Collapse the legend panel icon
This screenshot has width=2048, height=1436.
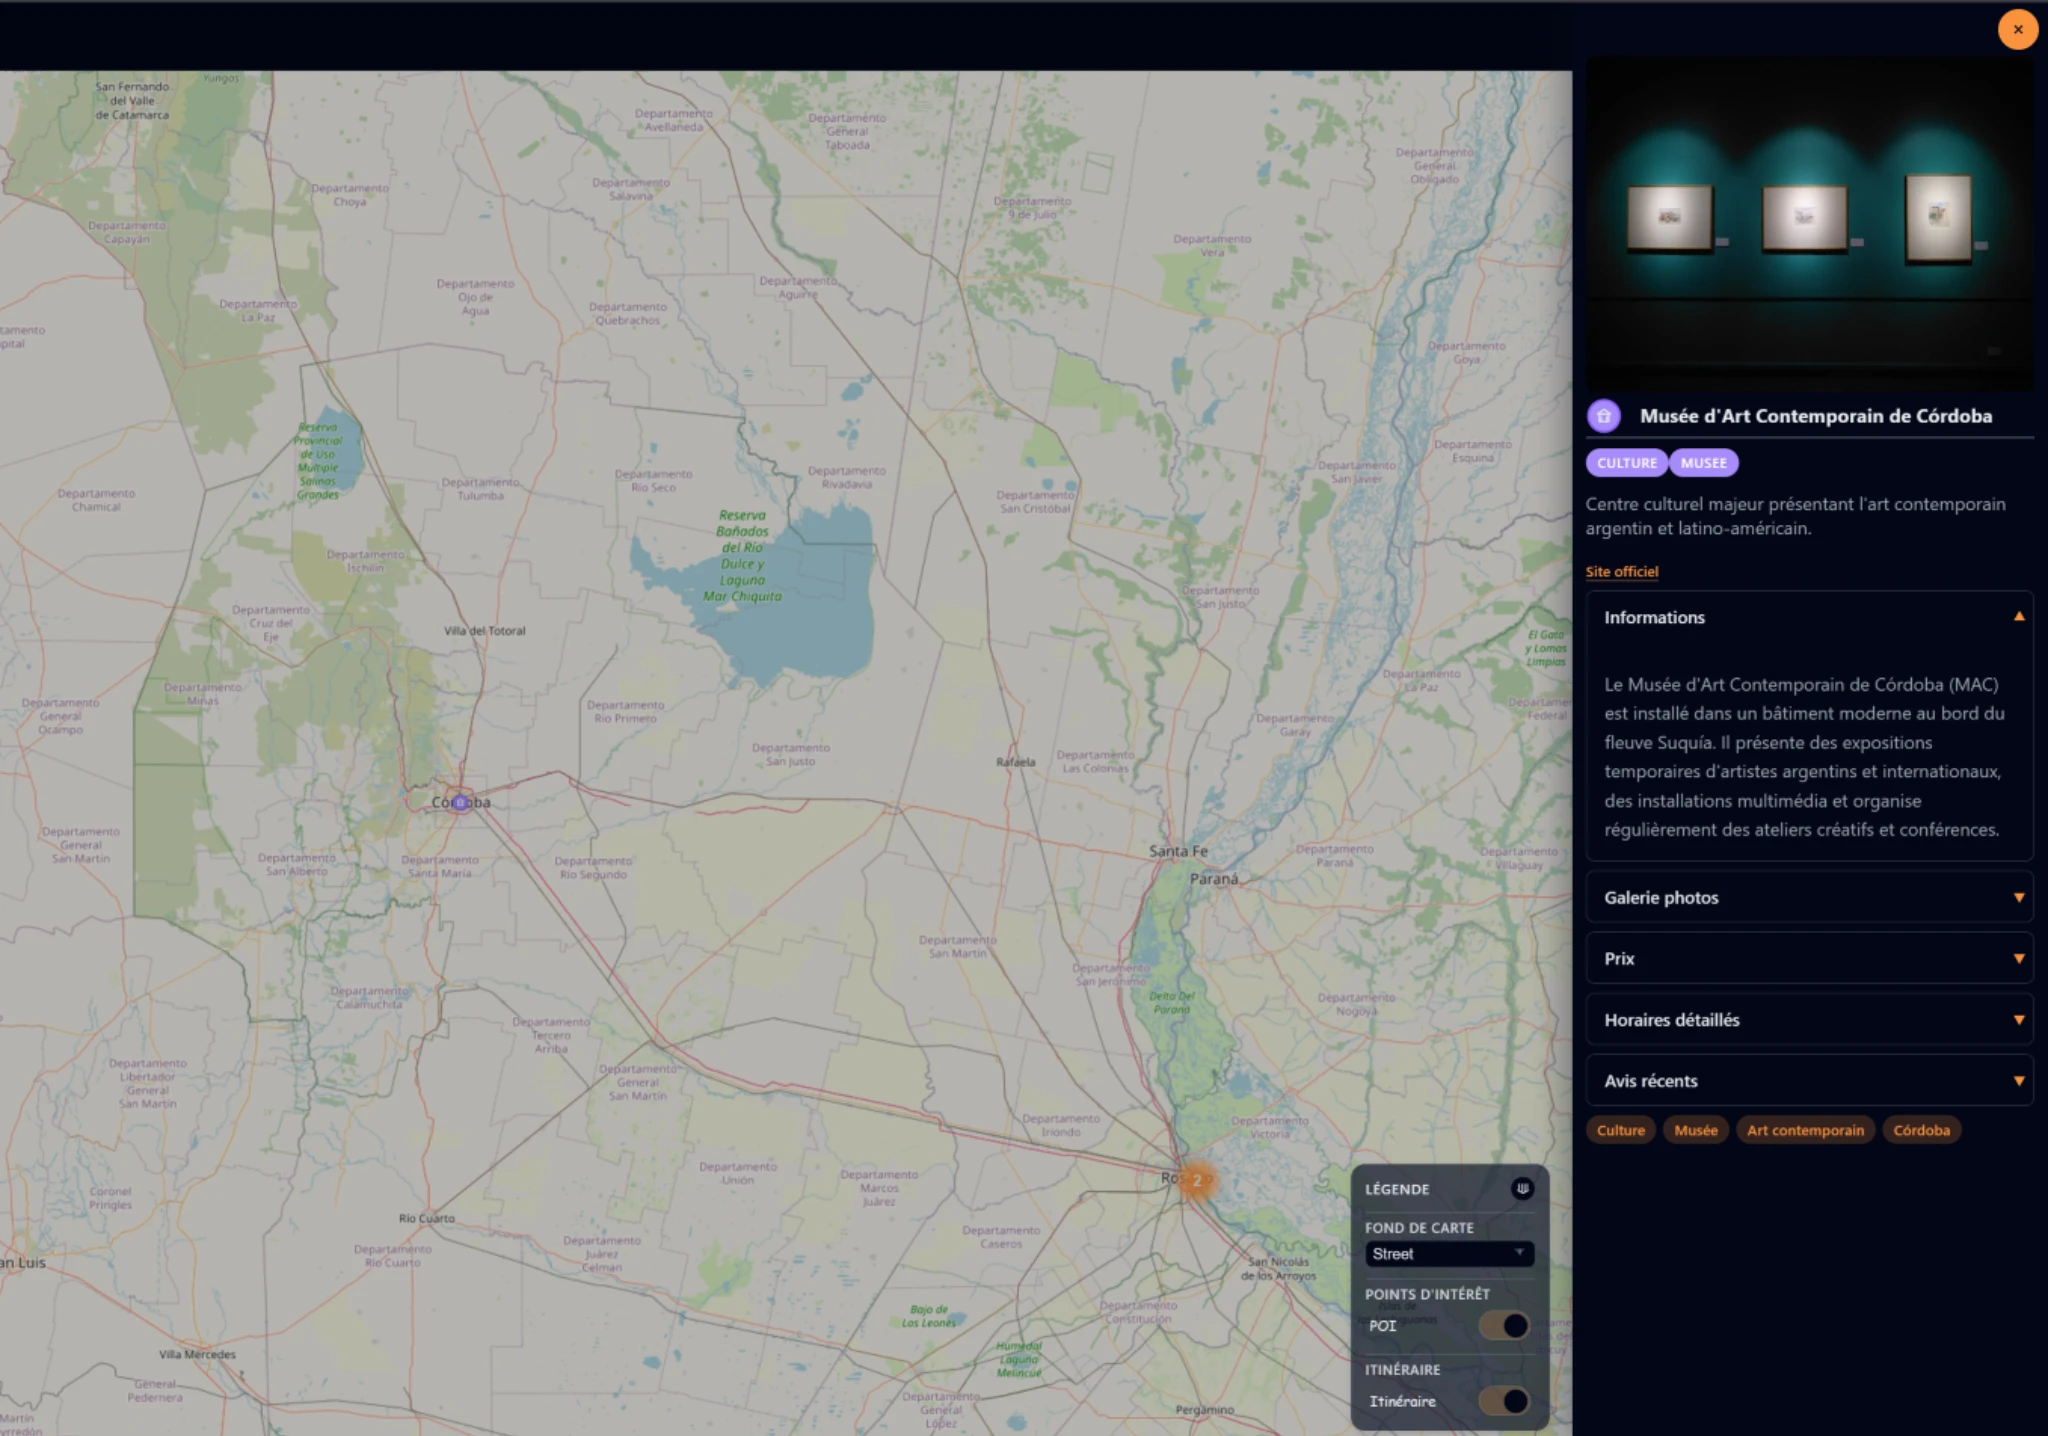[1522, 1188]
